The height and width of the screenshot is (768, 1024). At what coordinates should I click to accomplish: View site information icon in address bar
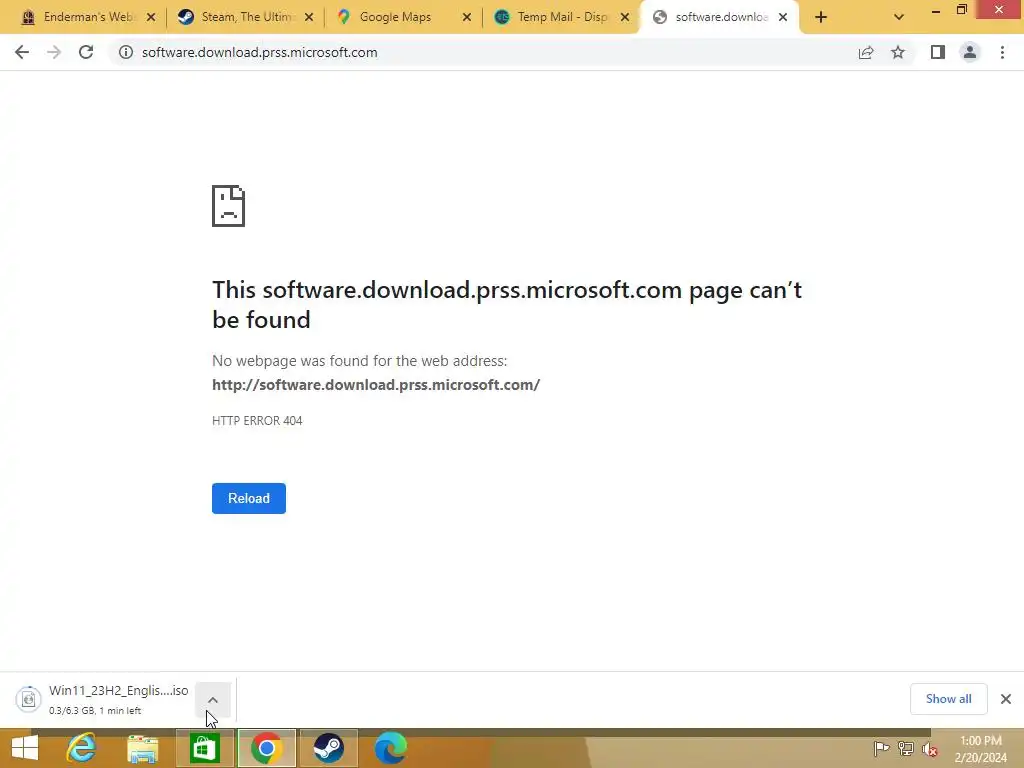click(x=125, y=52)
